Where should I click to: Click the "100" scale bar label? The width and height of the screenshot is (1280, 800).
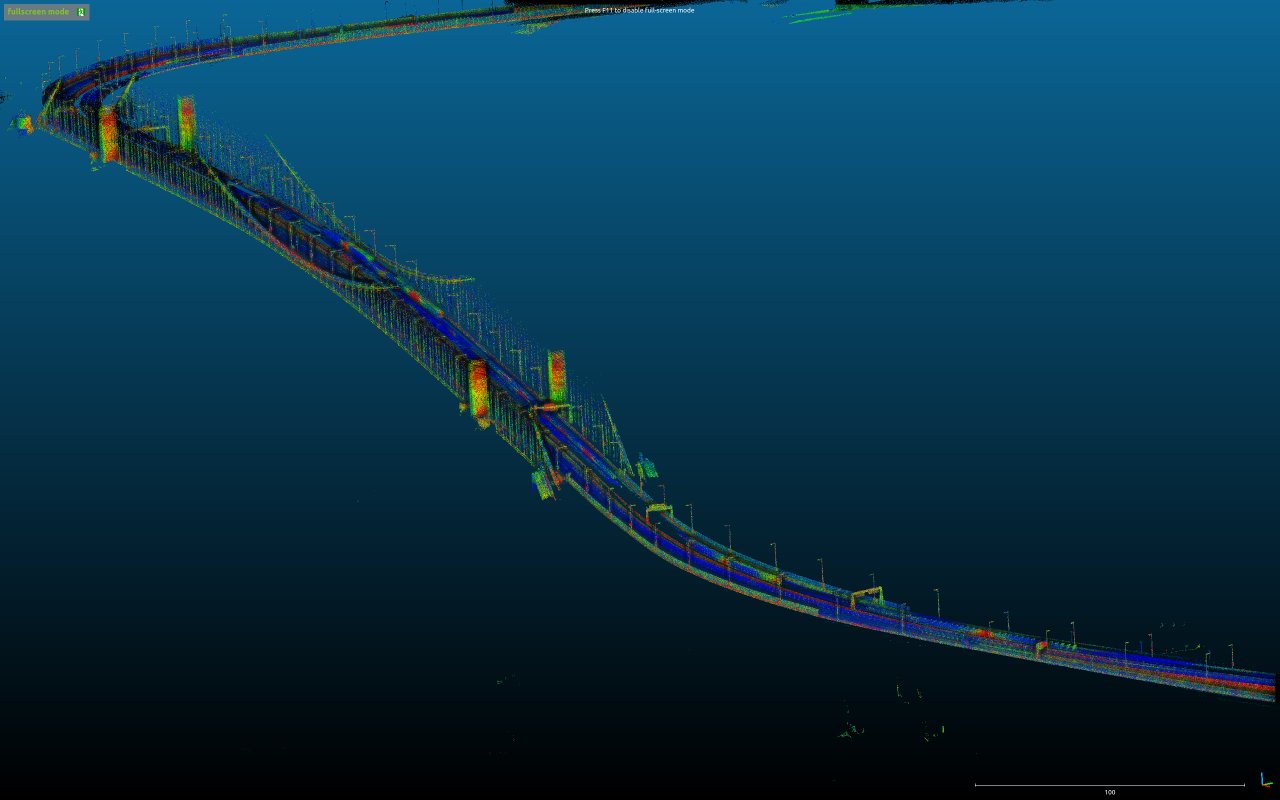tap(1109, 792)
